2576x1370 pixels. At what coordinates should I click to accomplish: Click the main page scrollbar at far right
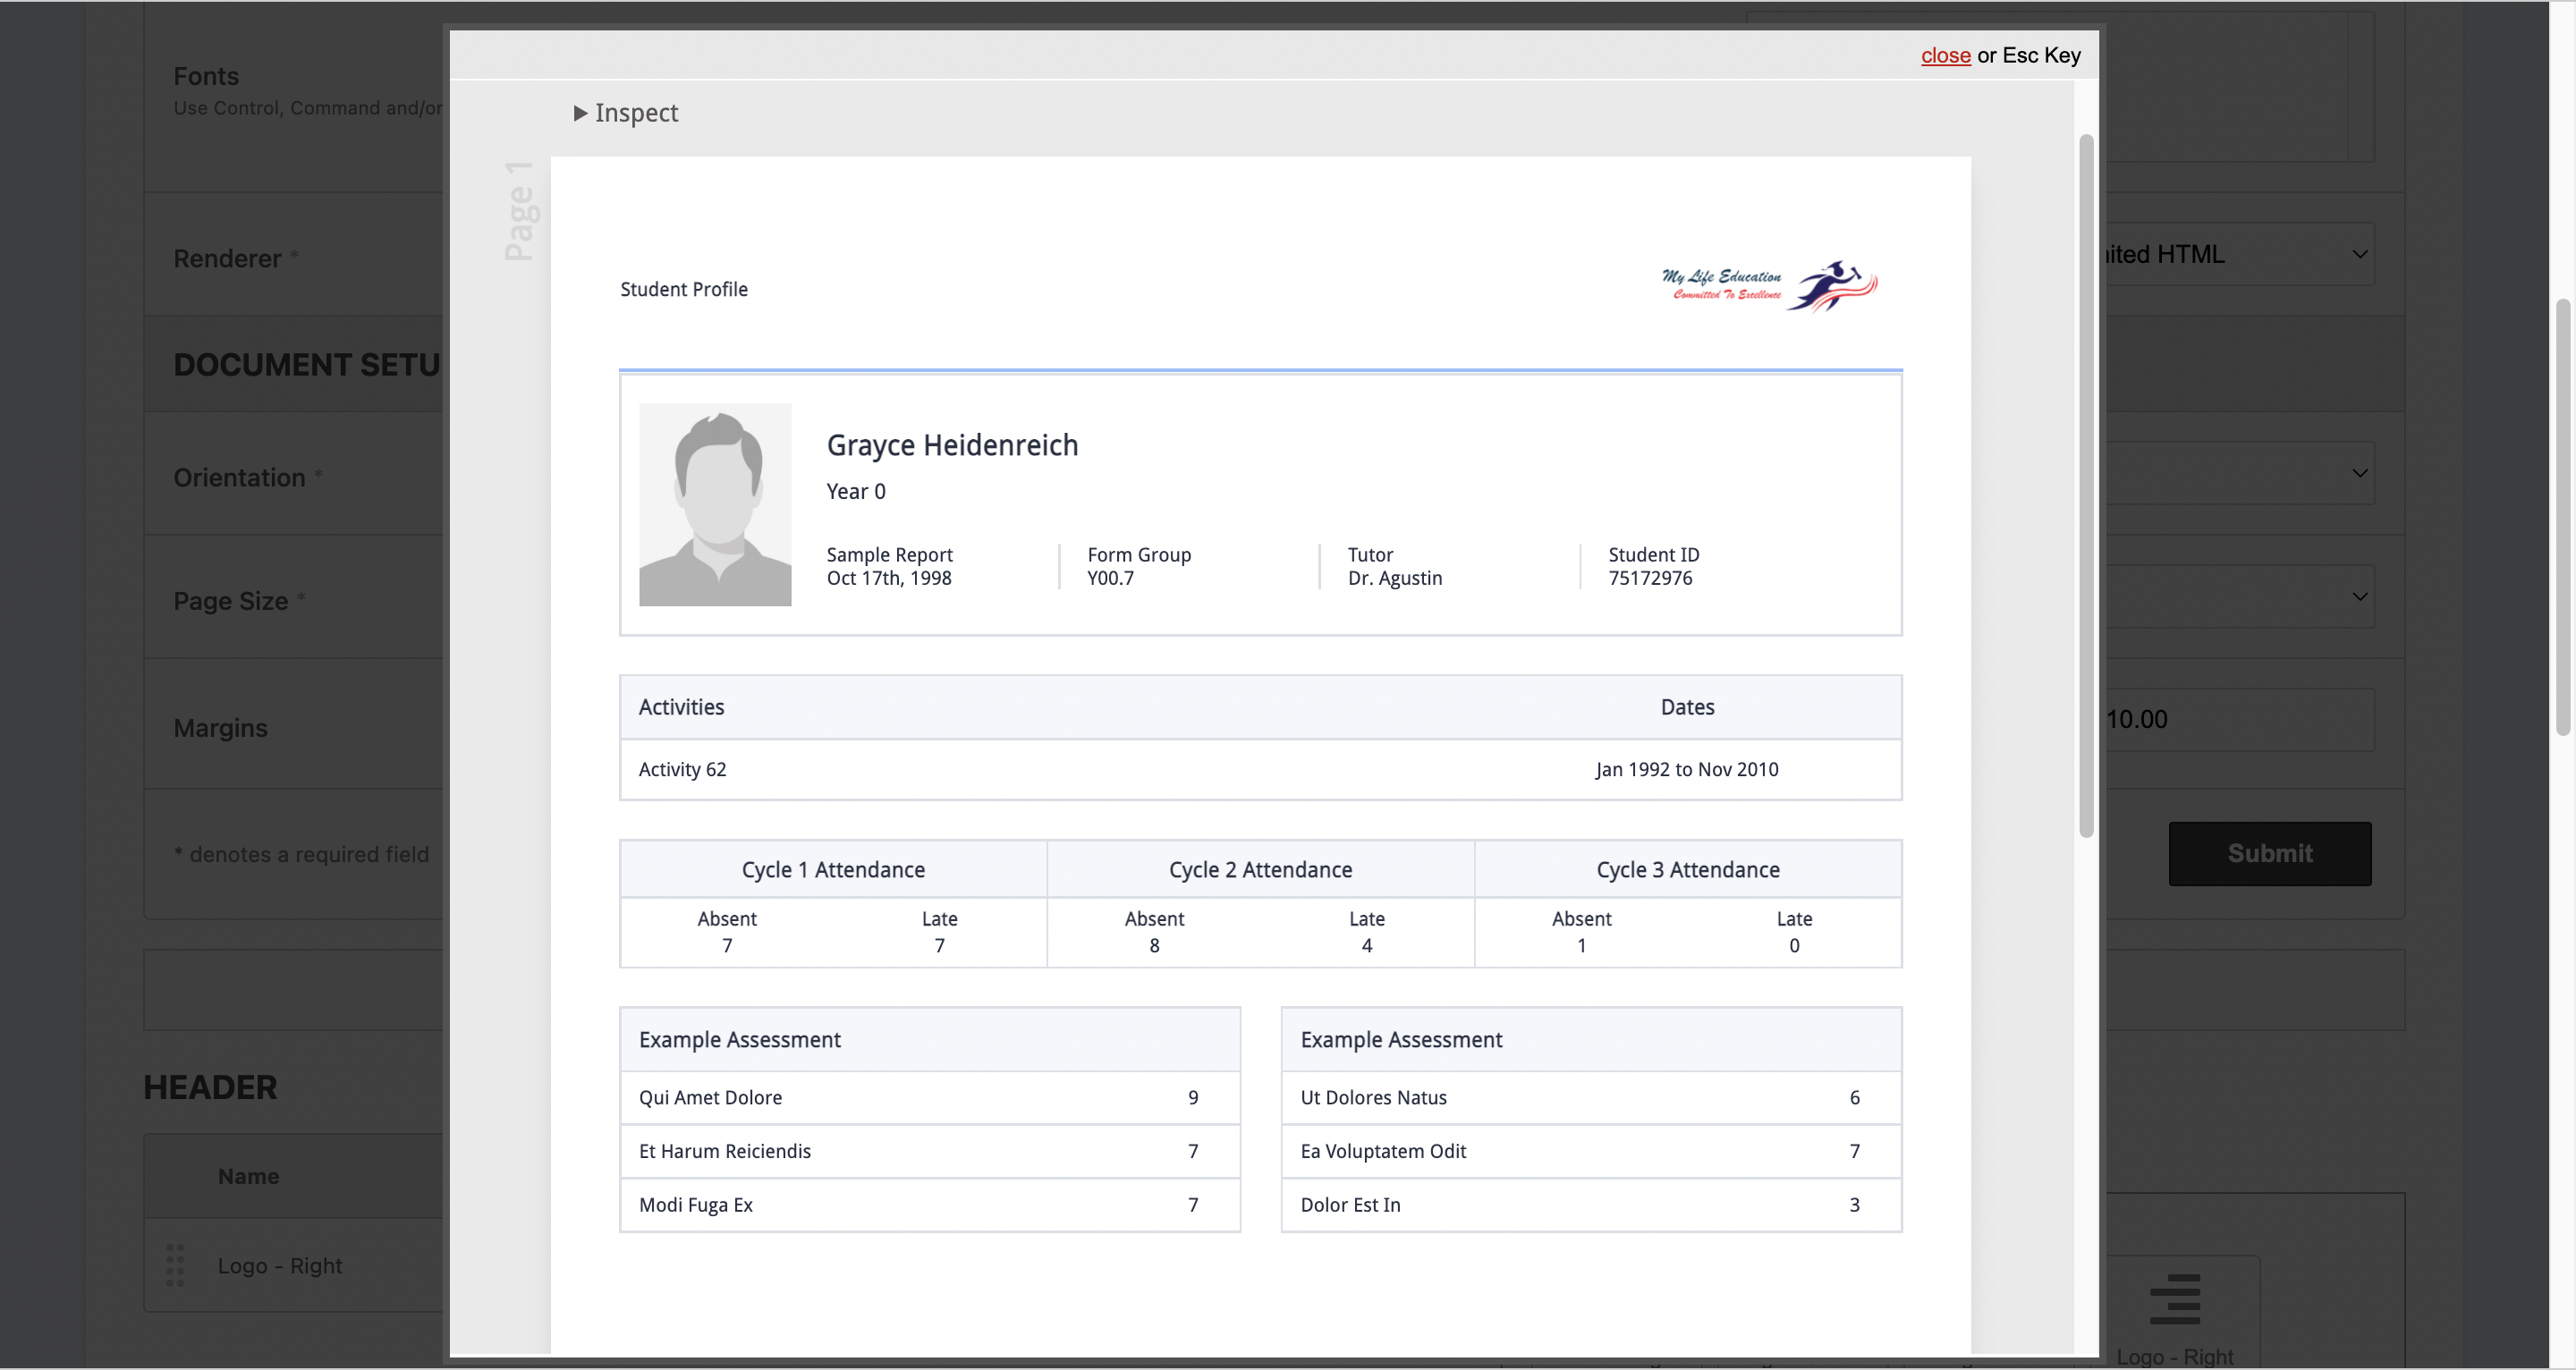pyautogui.click(x=2563, y=517)
